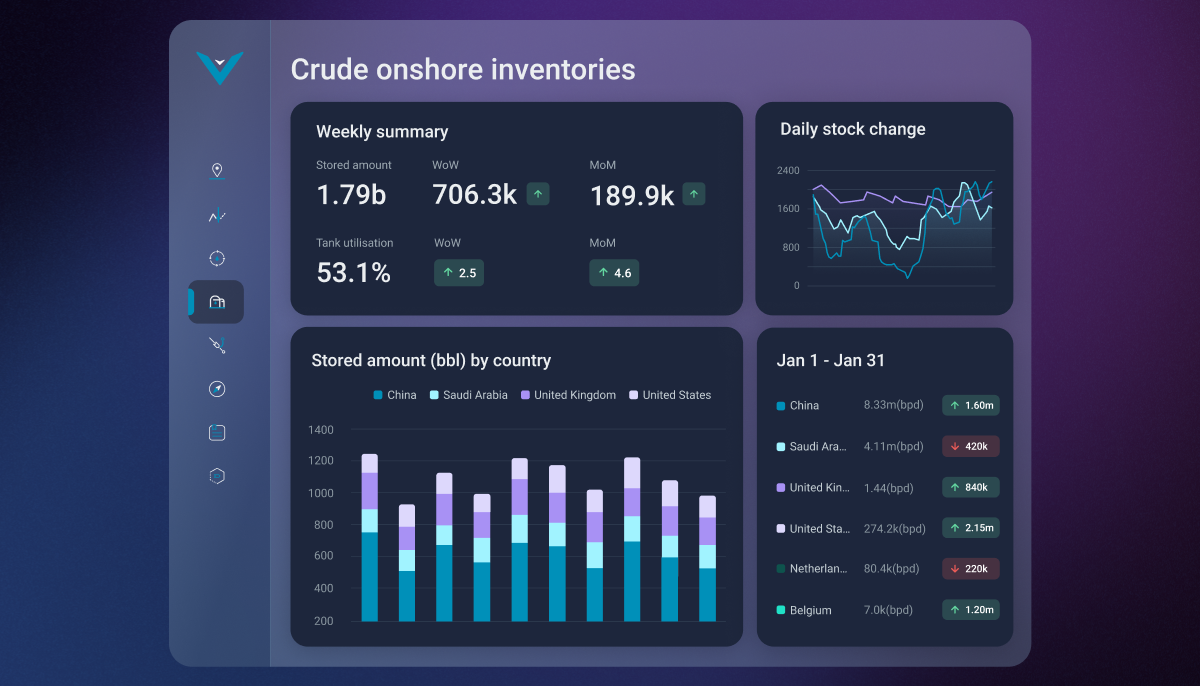Viewport: 1200px width, 686px height.
Task: Open the Jan 1 - Jan 31 date range selector
Action: click(832, 360)
